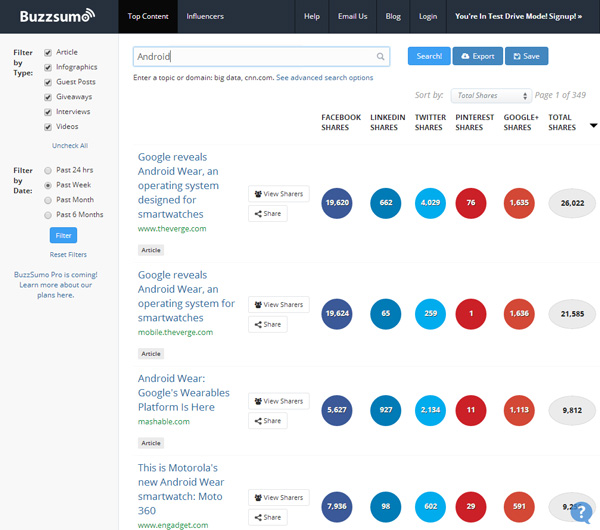Click the help question mark bubble
Screen dimensions: 600x530
[x=581, y=512]
